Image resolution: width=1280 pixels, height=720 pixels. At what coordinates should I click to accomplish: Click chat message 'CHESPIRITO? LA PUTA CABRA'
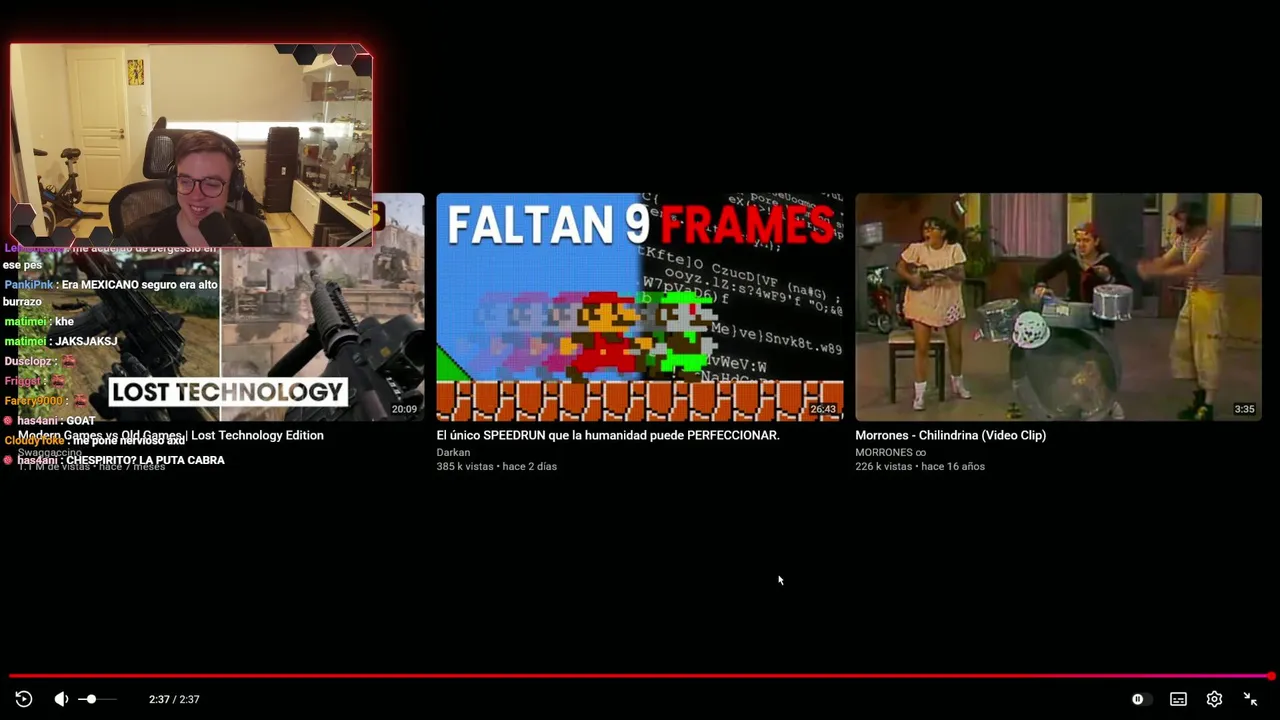click(145, 460)
